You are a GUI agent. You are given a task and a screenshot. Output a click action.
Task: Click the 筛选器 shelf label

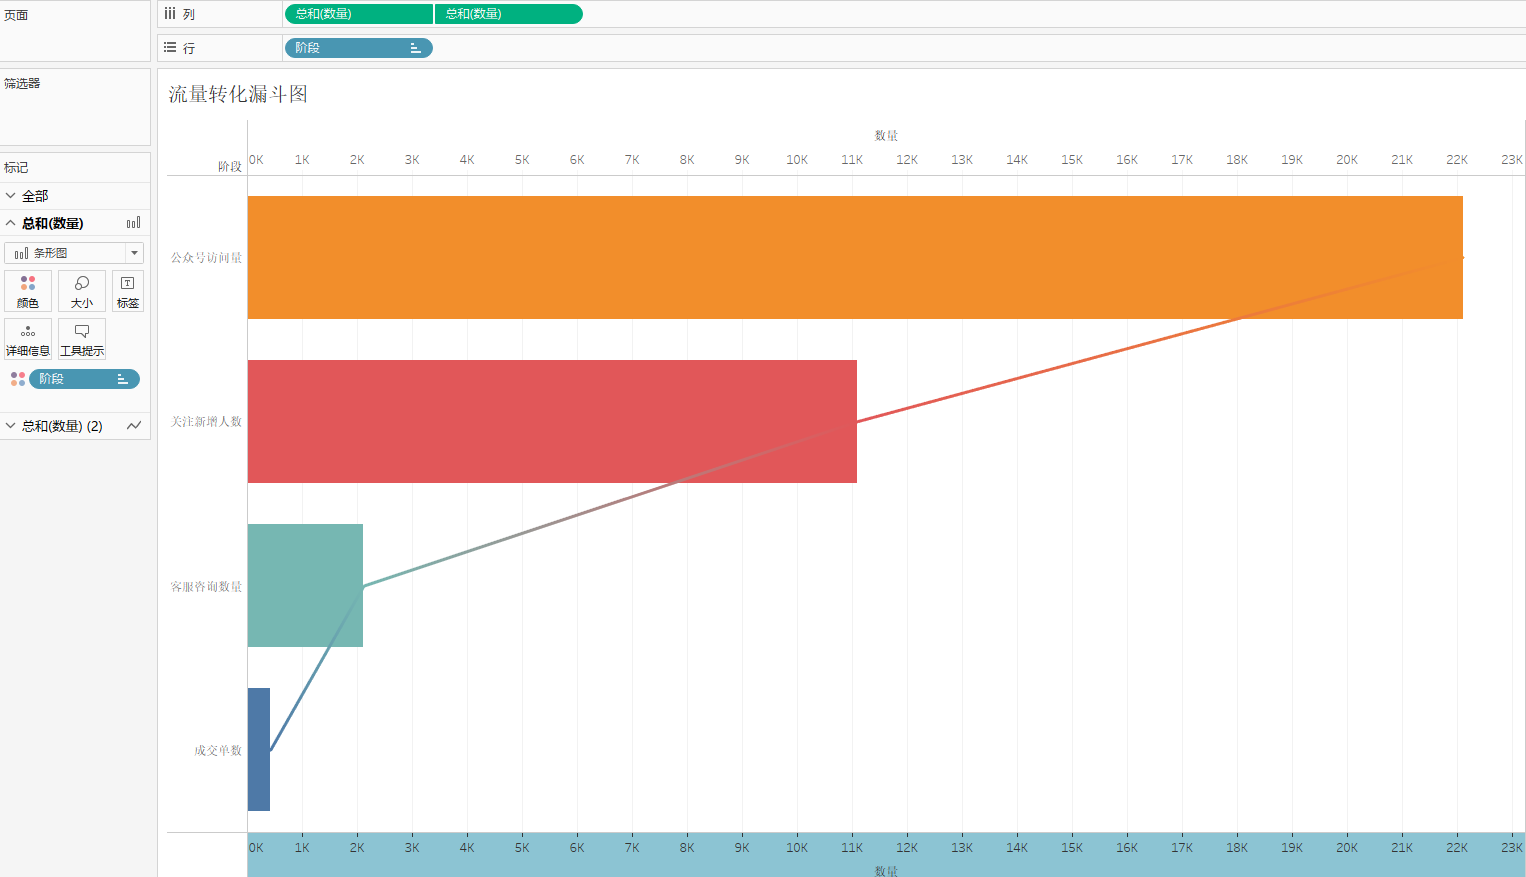(22, 83)
